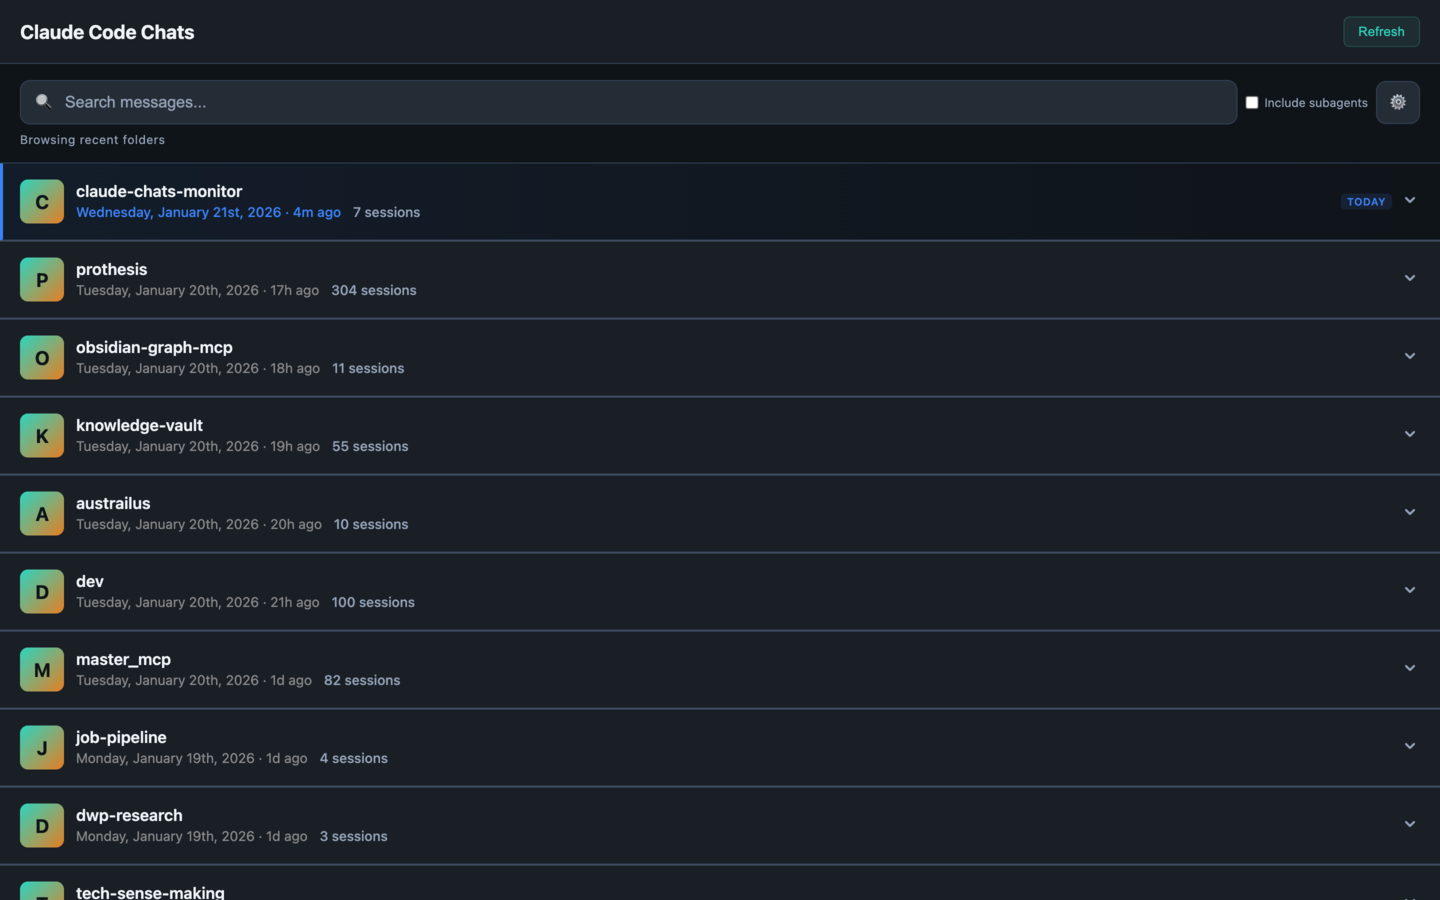The image size is (1440, 900).
Task: Click the Refresh button
Action: [x=1381, y=31]
